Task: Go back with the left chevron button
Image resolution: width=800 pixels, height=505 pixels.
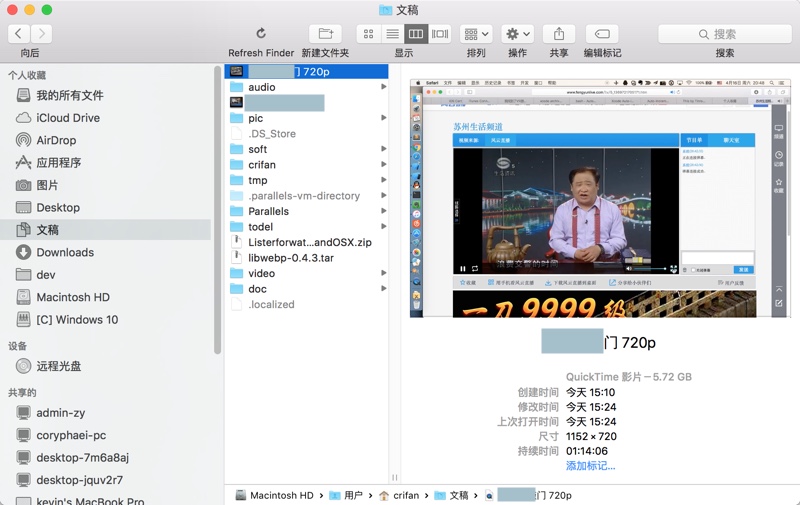Action: click(x=18, y=34)
